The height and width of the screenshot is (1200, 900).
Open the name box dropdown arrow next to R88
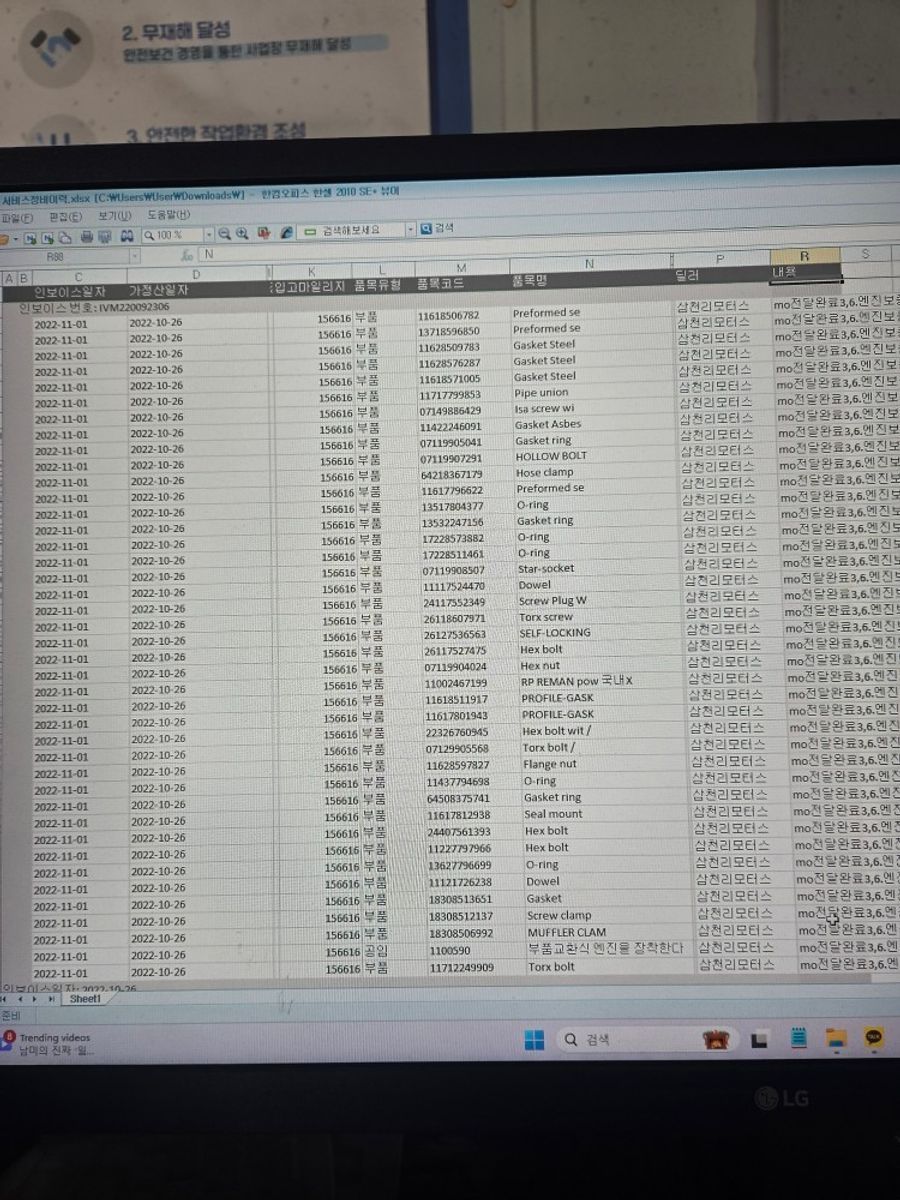point(134,256)
